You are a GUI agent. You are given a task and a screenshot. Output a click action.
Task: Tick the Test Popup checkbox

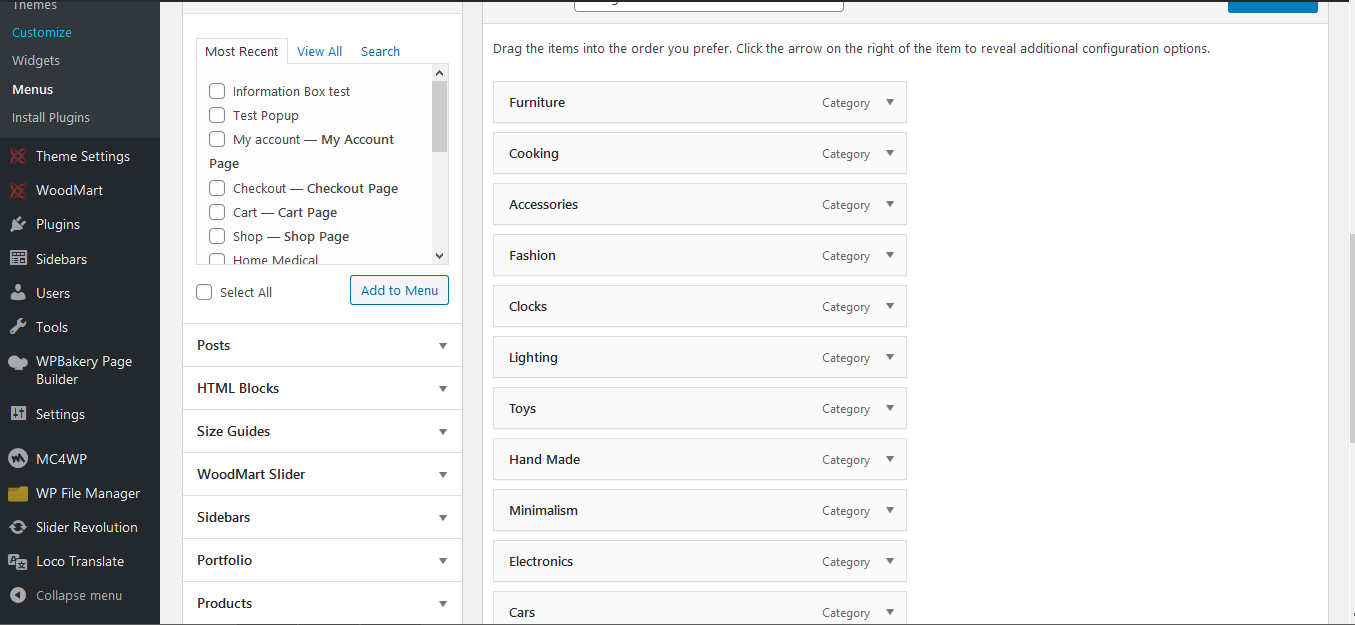217,115
